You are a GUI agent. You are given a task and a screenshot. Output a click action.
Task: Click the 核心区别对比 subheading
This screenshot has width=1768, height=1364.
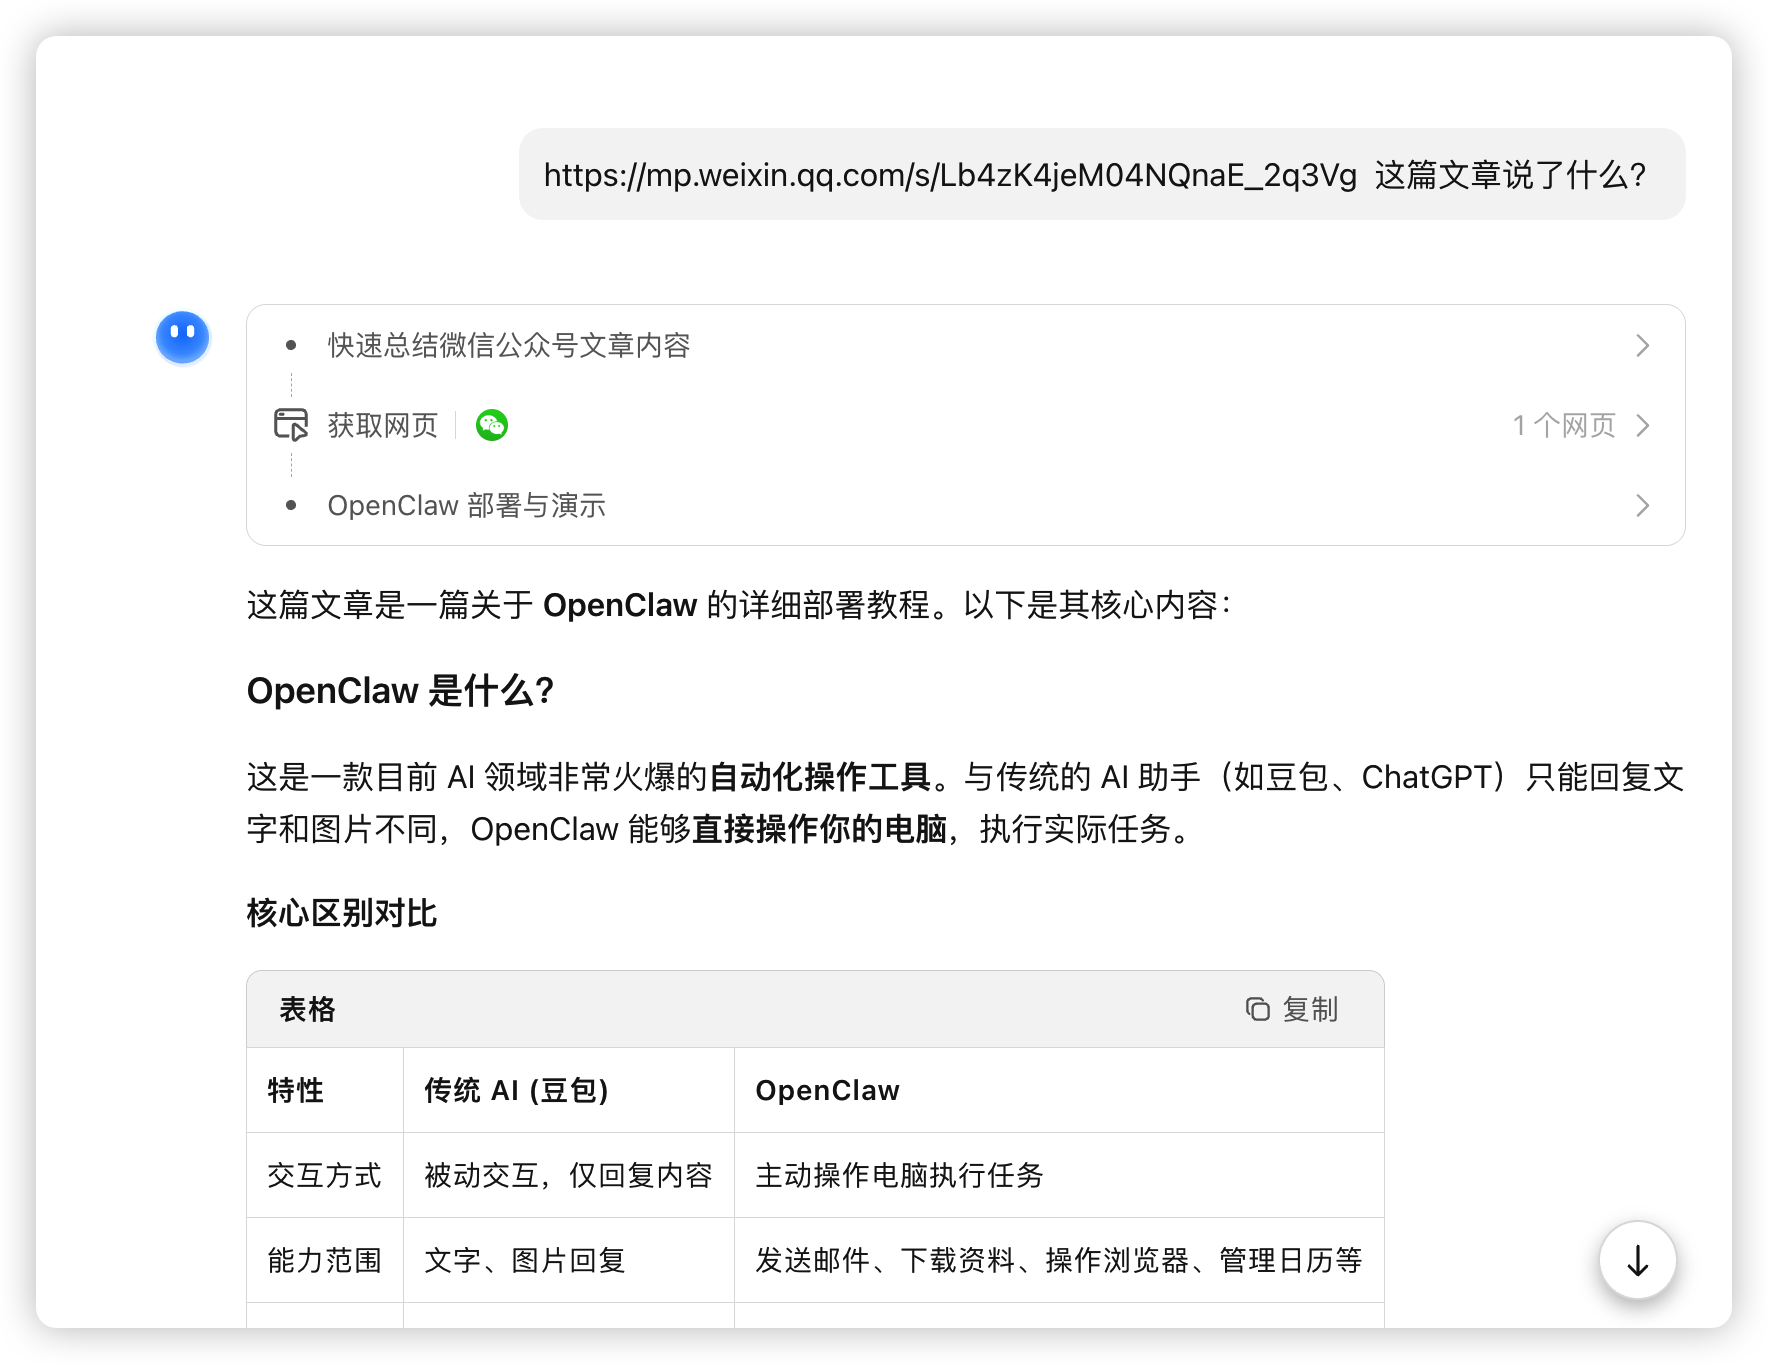342,913
